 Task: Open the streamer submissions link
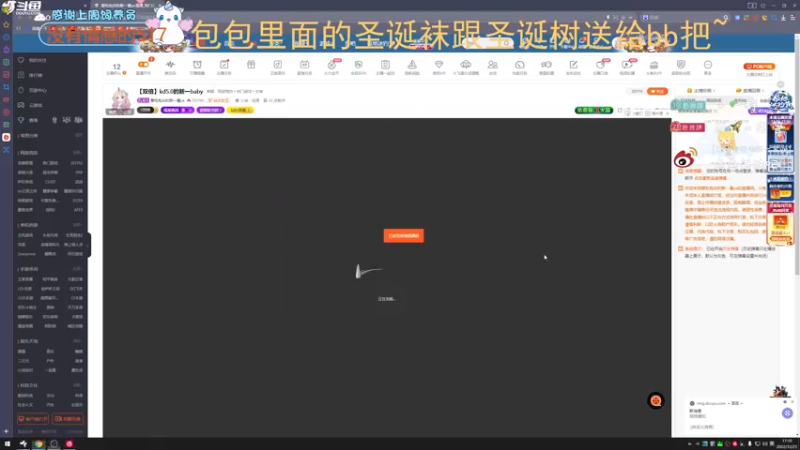(702, 91)
